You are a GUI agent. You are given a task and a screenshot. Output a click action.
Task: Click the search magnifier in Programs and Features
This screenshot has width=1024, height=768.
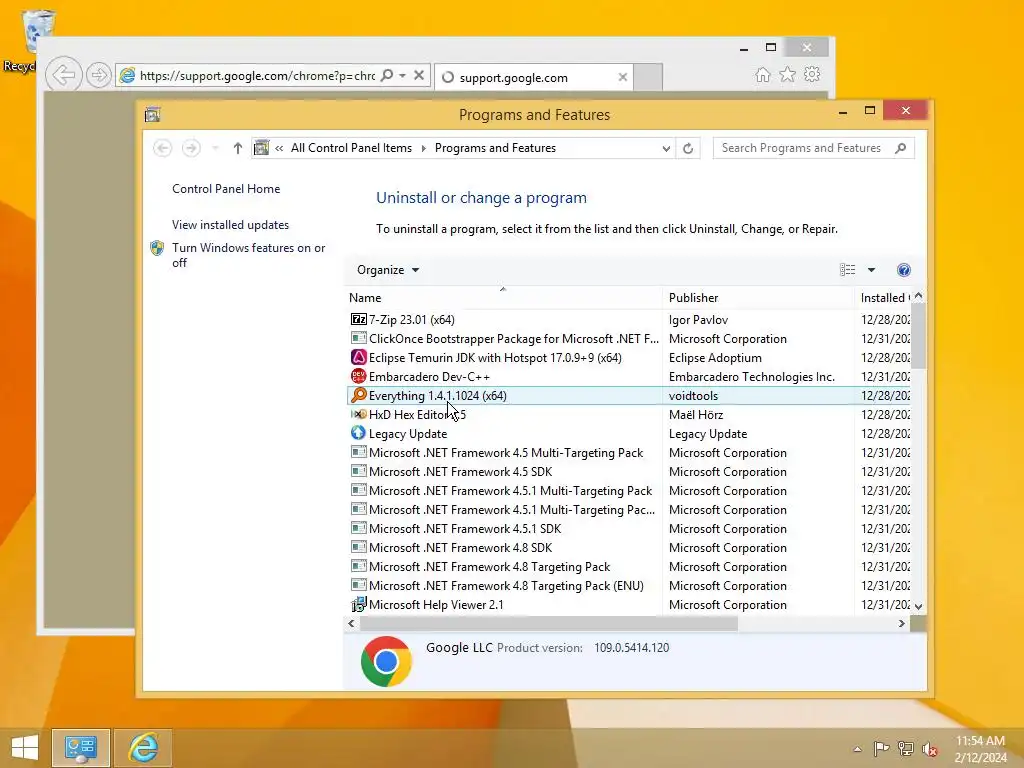tap(901, 148)
